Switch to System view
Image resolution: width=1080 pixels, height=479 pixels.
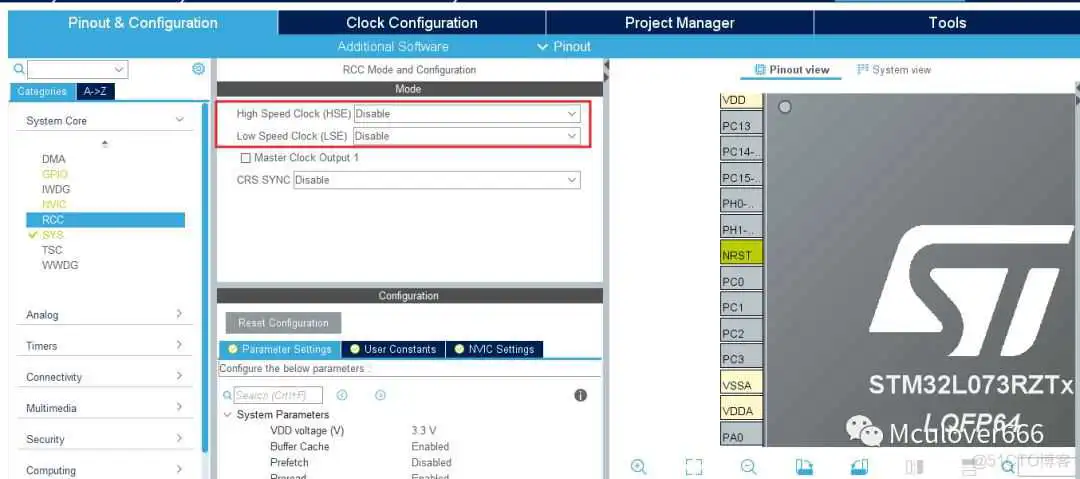(x=893, y=70)
